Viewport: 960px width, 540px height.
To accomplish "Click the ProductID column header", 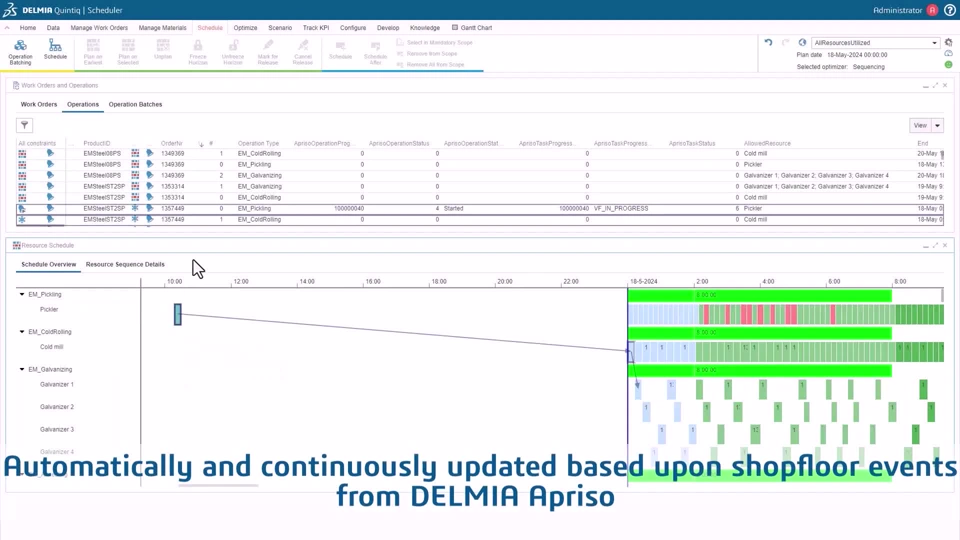I will point(97,143).
